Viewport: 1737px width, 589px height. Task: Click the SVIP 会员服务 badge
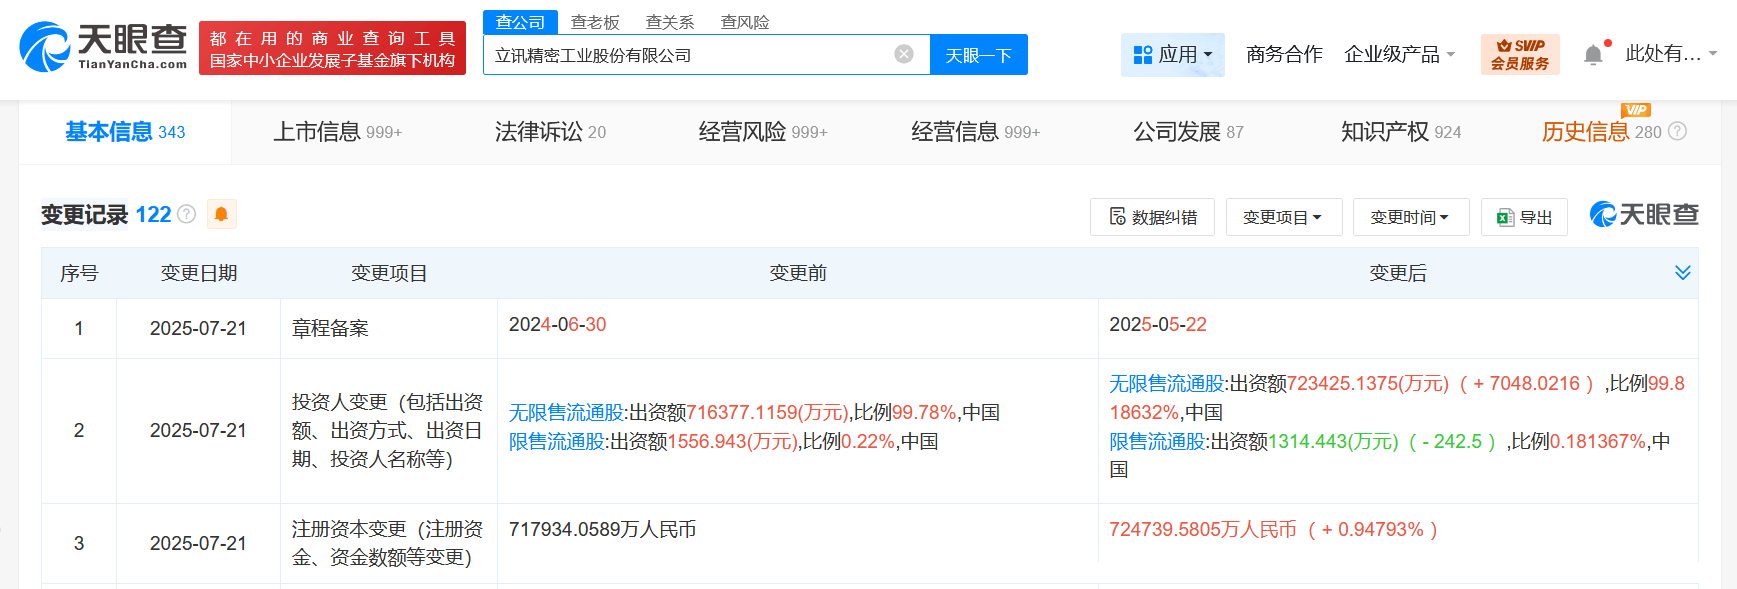(1519, 54)
